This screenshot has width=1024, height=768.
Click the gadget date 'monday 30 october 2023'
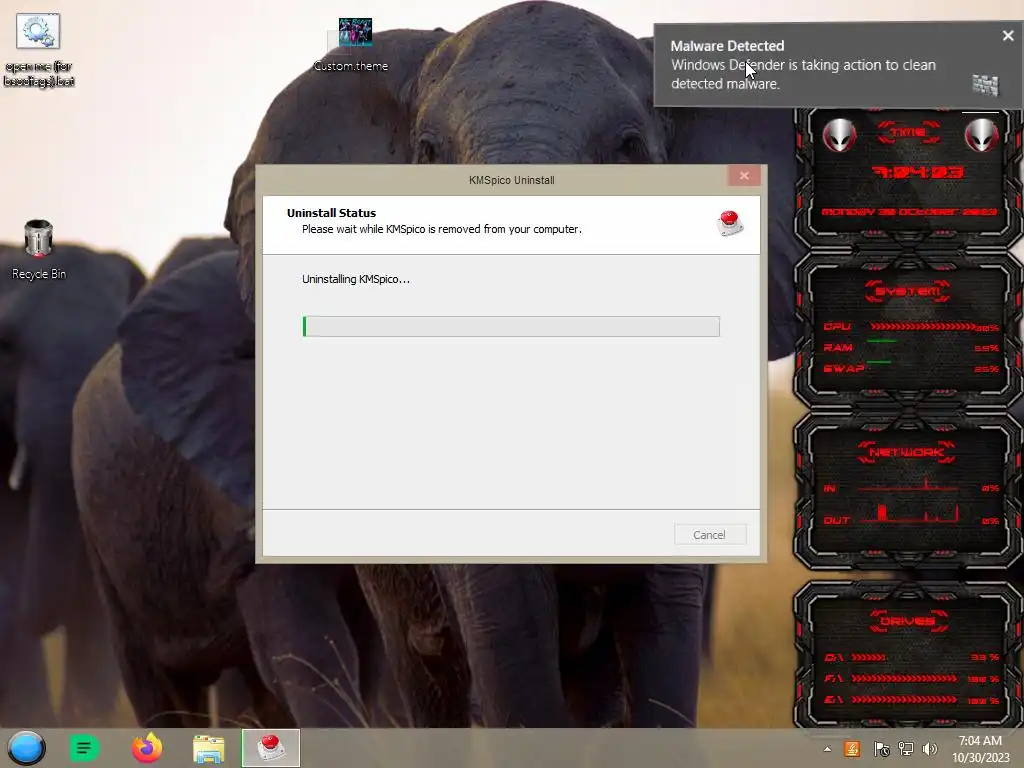click(x=909, y=212)
